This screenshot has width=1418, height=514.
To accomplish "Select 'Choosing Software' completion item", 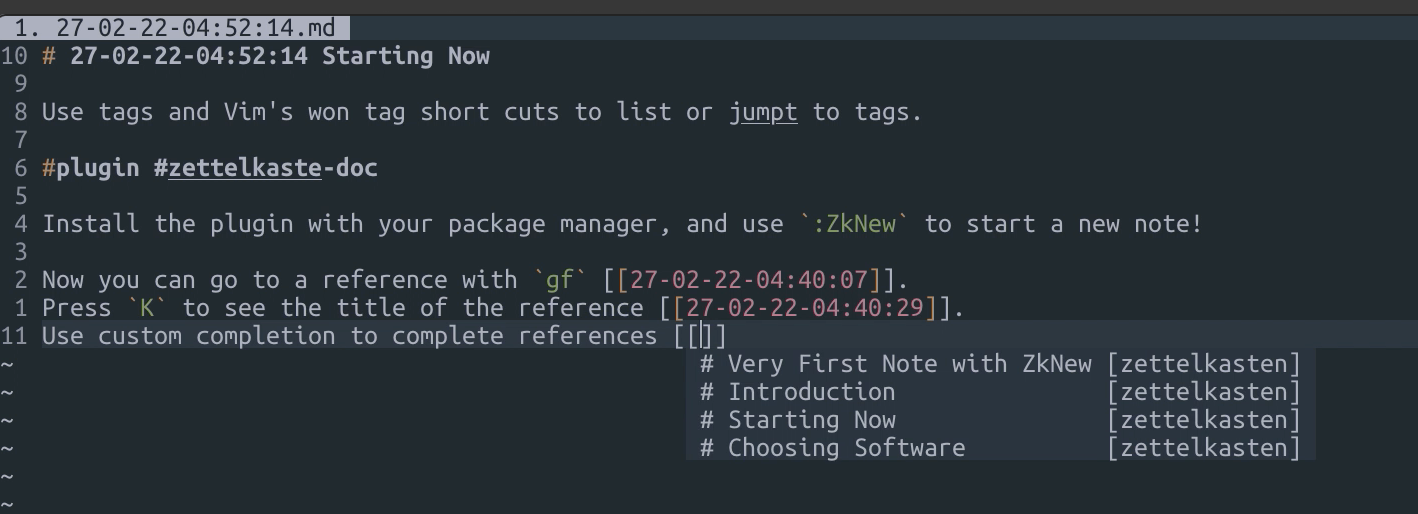I will pyautogui.click(x=1000, y=447).
